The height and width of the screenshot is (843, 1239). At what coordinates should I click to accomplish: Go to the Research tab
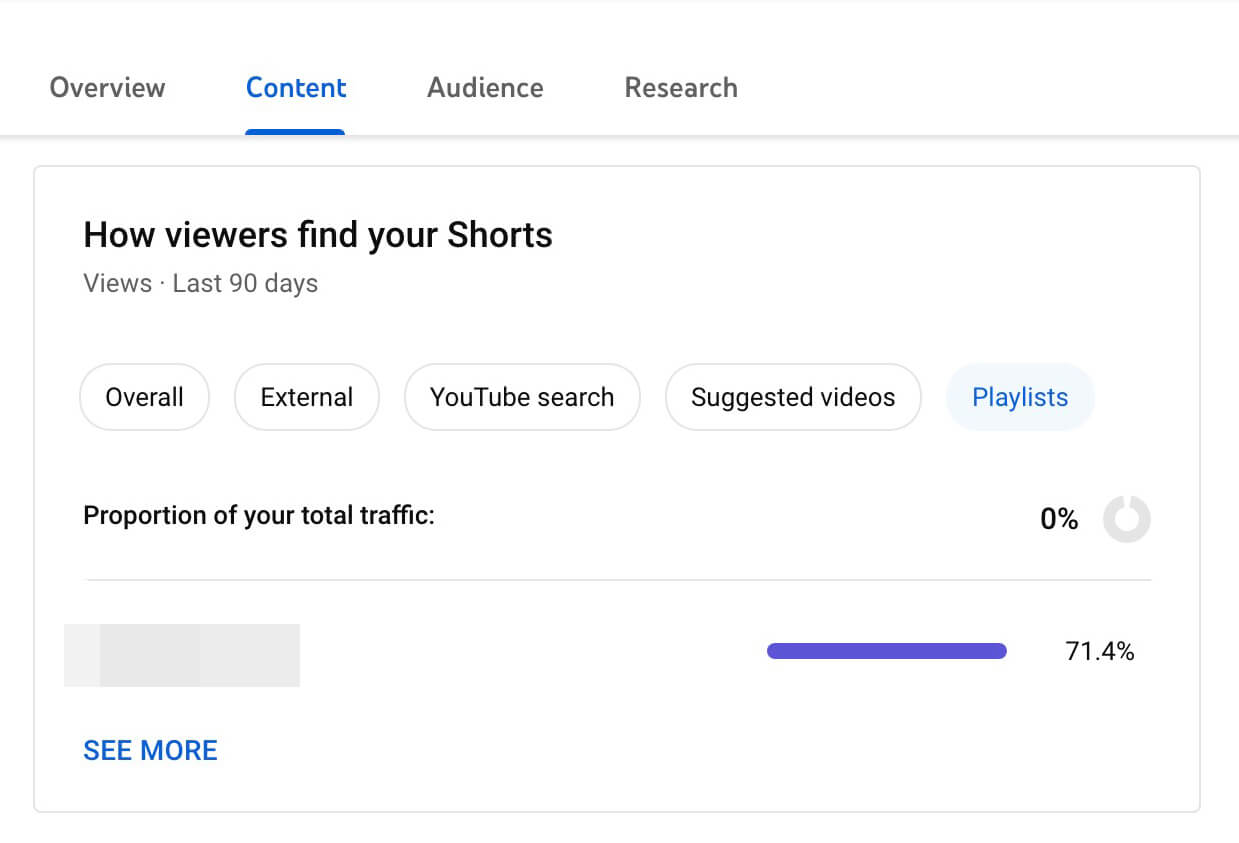pos(681,88)
